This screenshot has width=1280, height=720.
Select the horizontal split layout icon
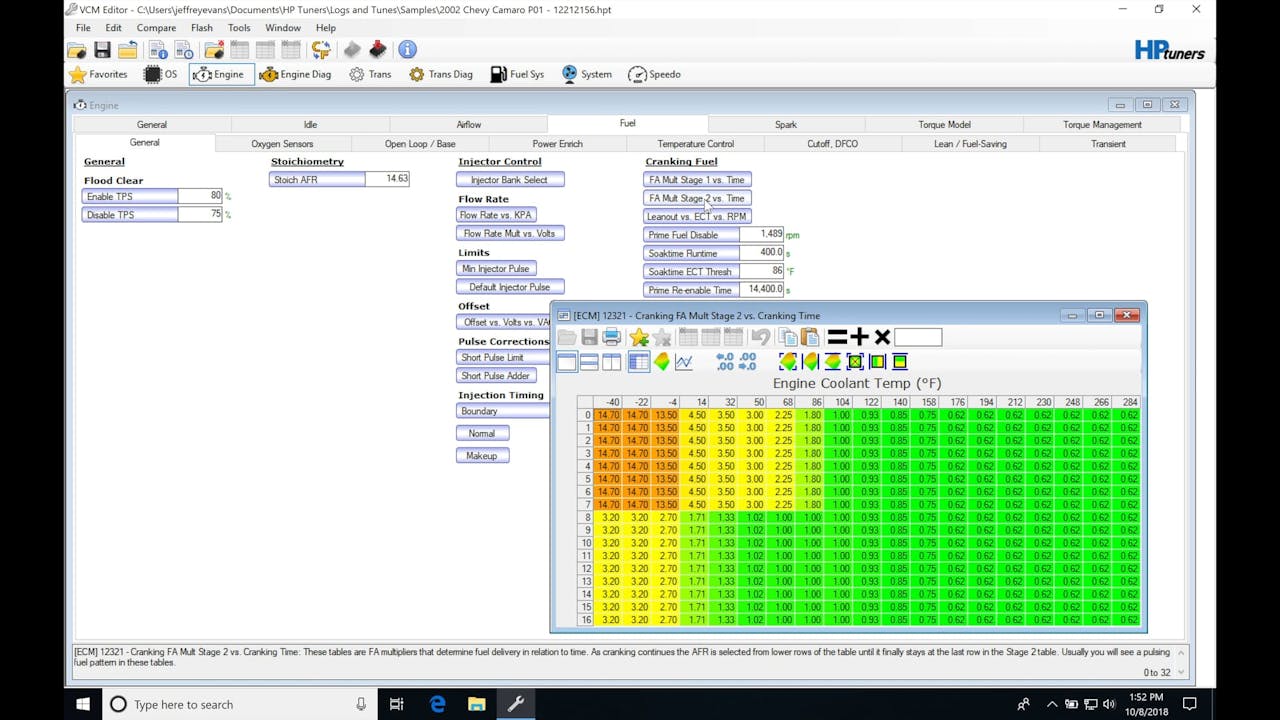pyautogui.click(x=589, y=362)
